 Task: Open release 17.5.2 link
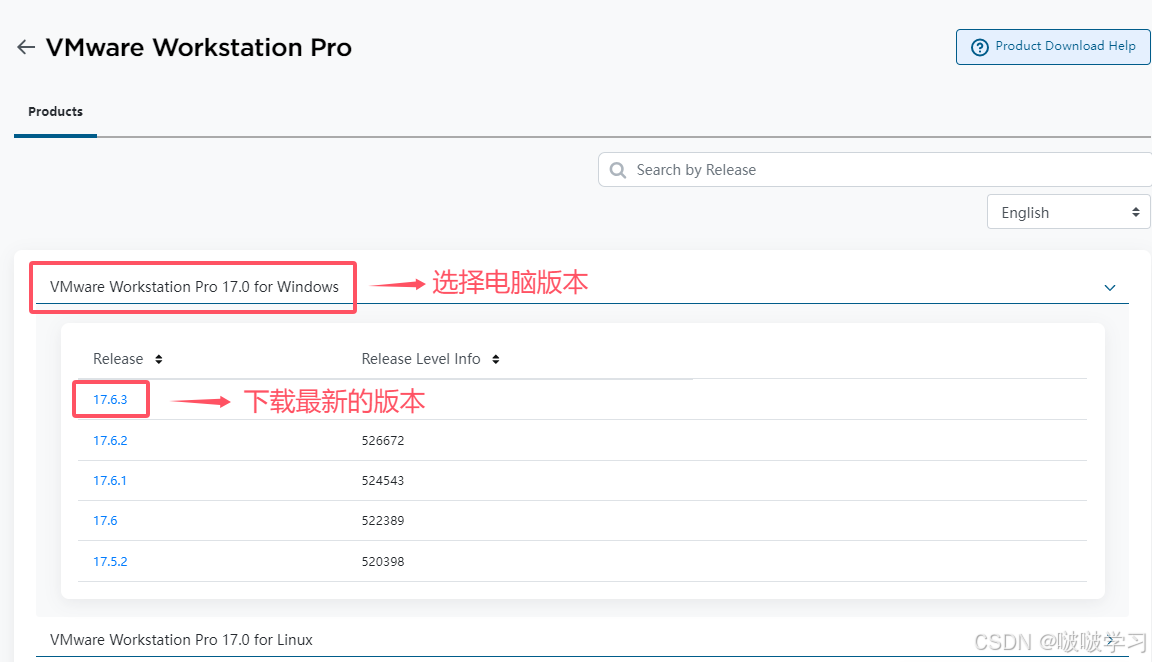point(110,561)
